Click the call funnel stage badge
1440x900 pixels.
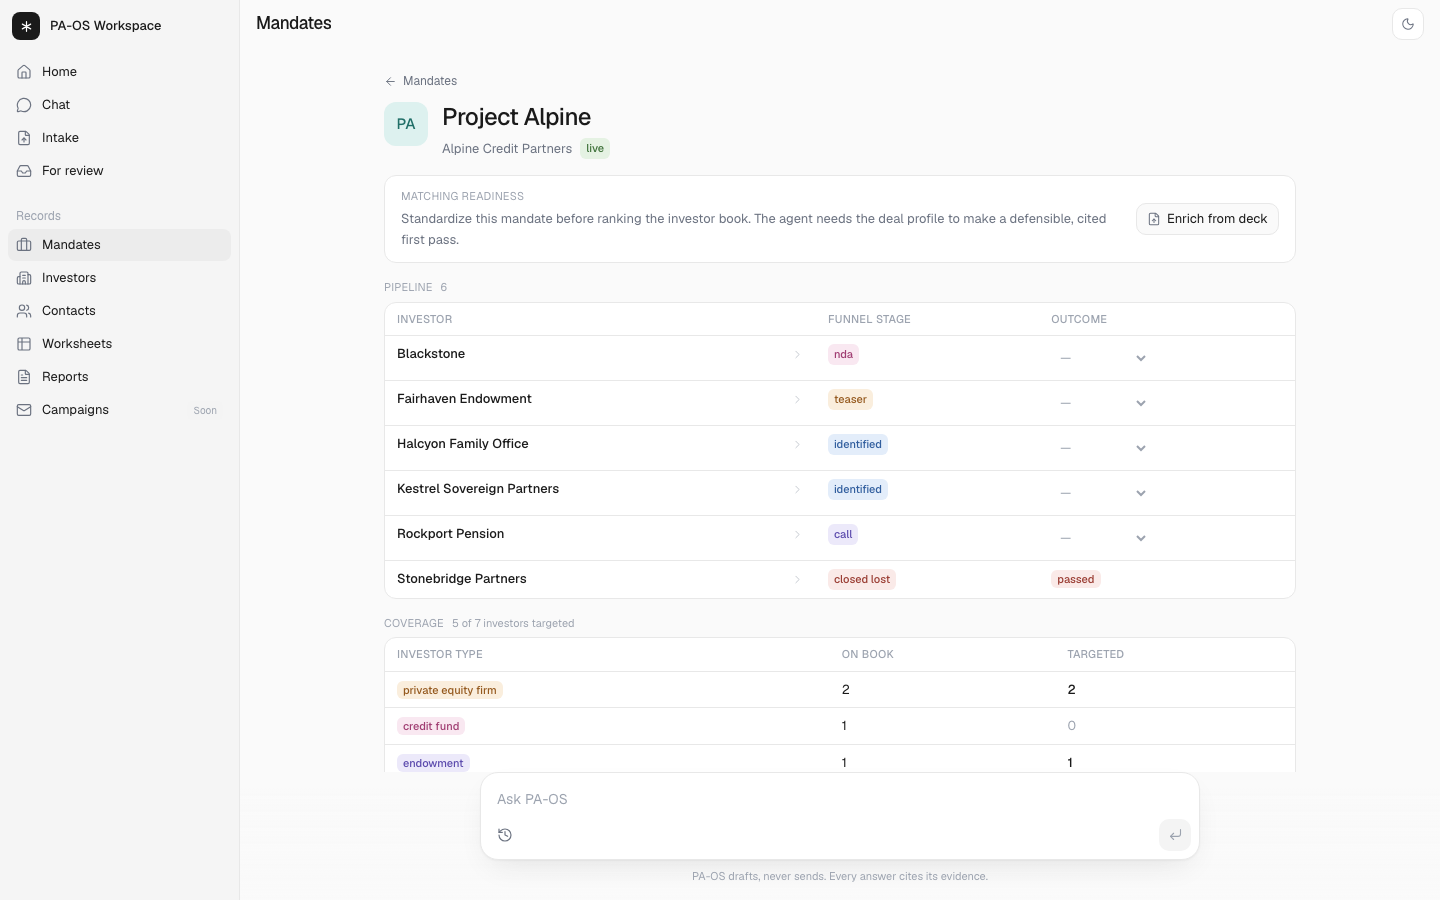[x=843, y=534]
